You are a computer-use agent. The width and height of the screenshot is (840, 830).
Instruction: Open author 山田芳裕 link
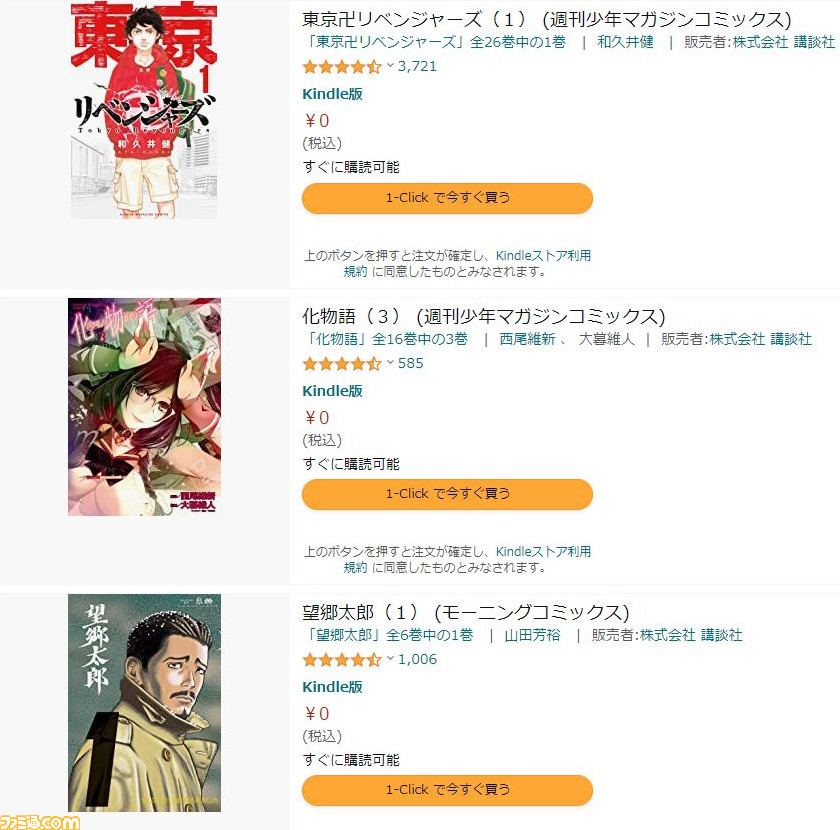tap(532, 635)
